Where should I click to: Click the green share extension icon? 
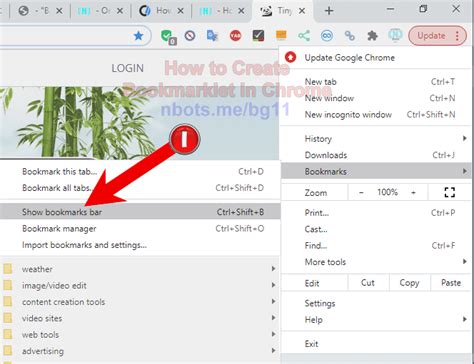click(x=304, y=35)
